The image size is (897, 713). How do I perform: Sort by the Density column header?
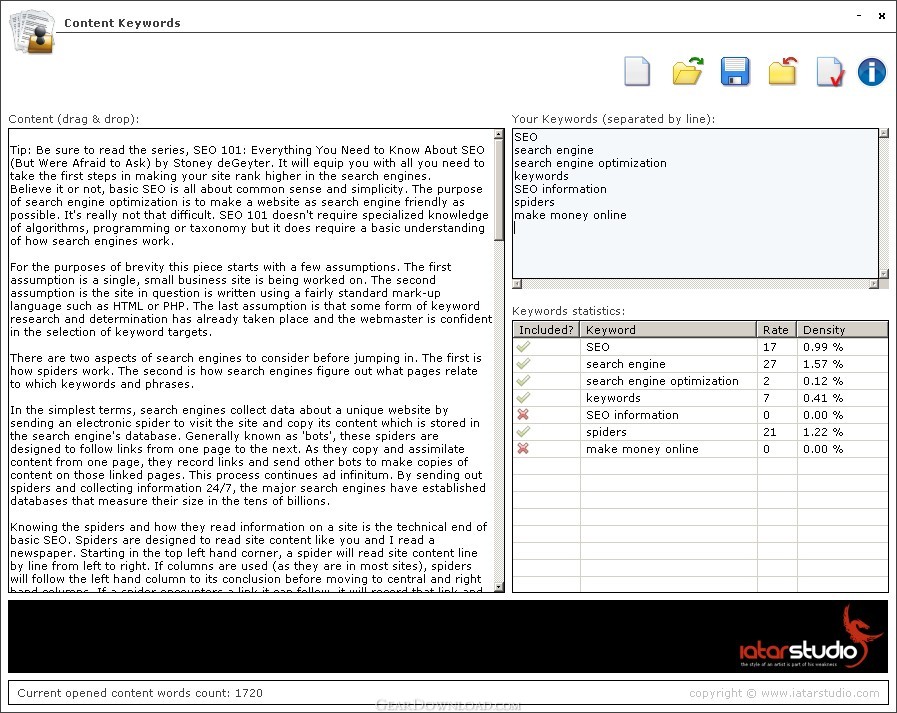coord(842,330)
